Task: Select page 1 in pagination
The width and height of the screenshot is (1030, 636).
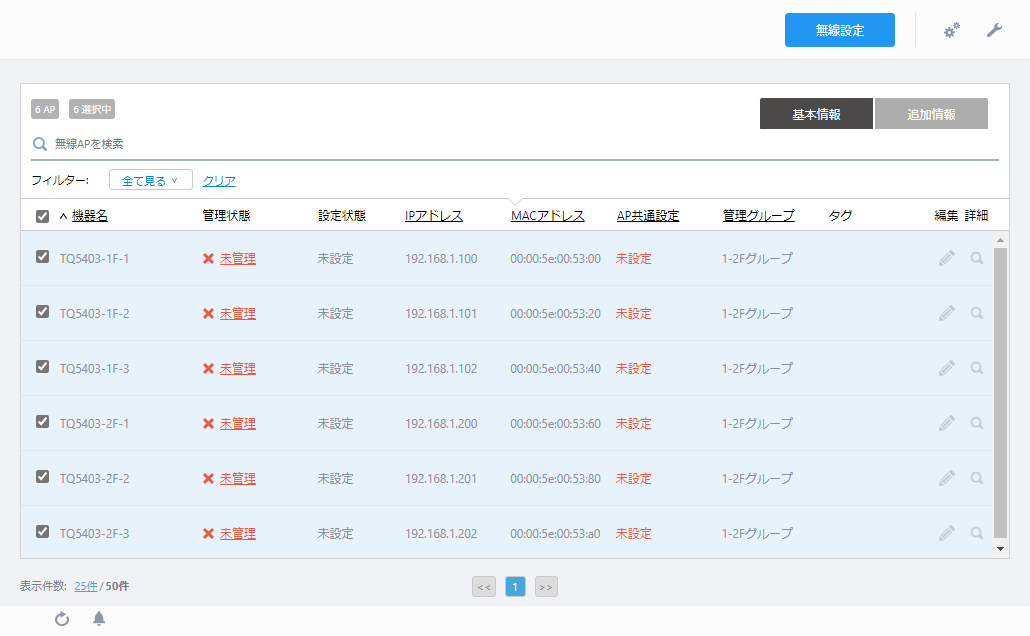Action: (x=515, y=587)
